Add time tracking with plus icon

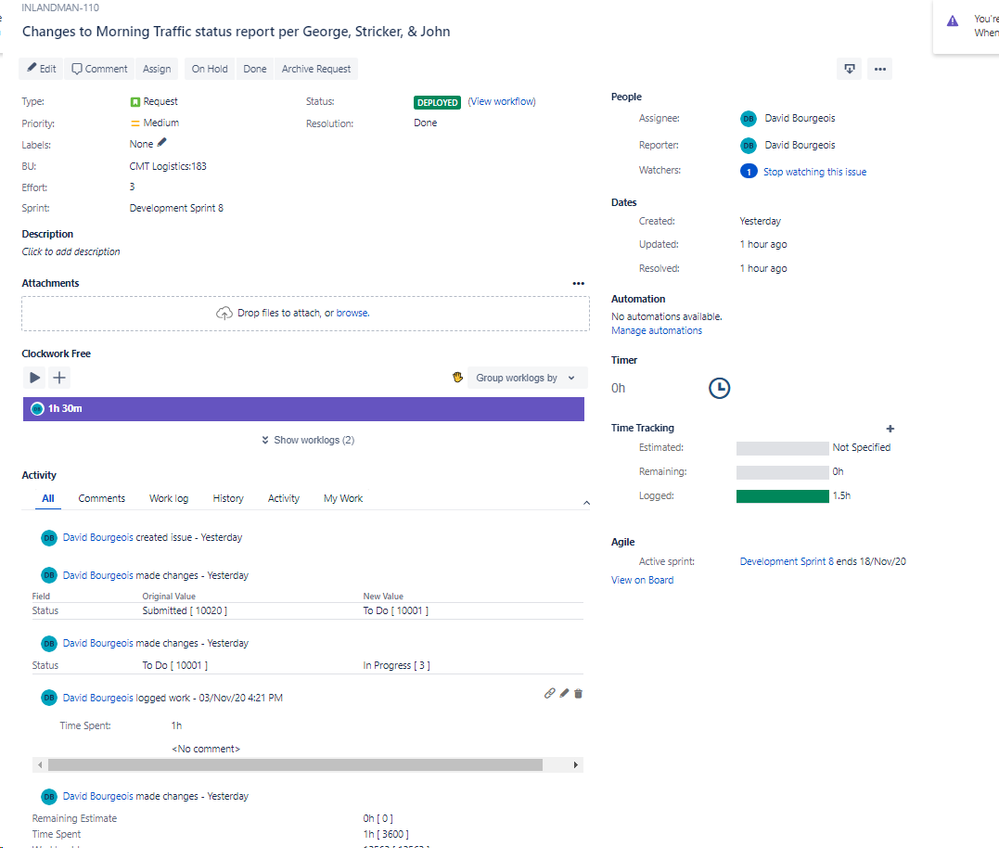(890, 429)
